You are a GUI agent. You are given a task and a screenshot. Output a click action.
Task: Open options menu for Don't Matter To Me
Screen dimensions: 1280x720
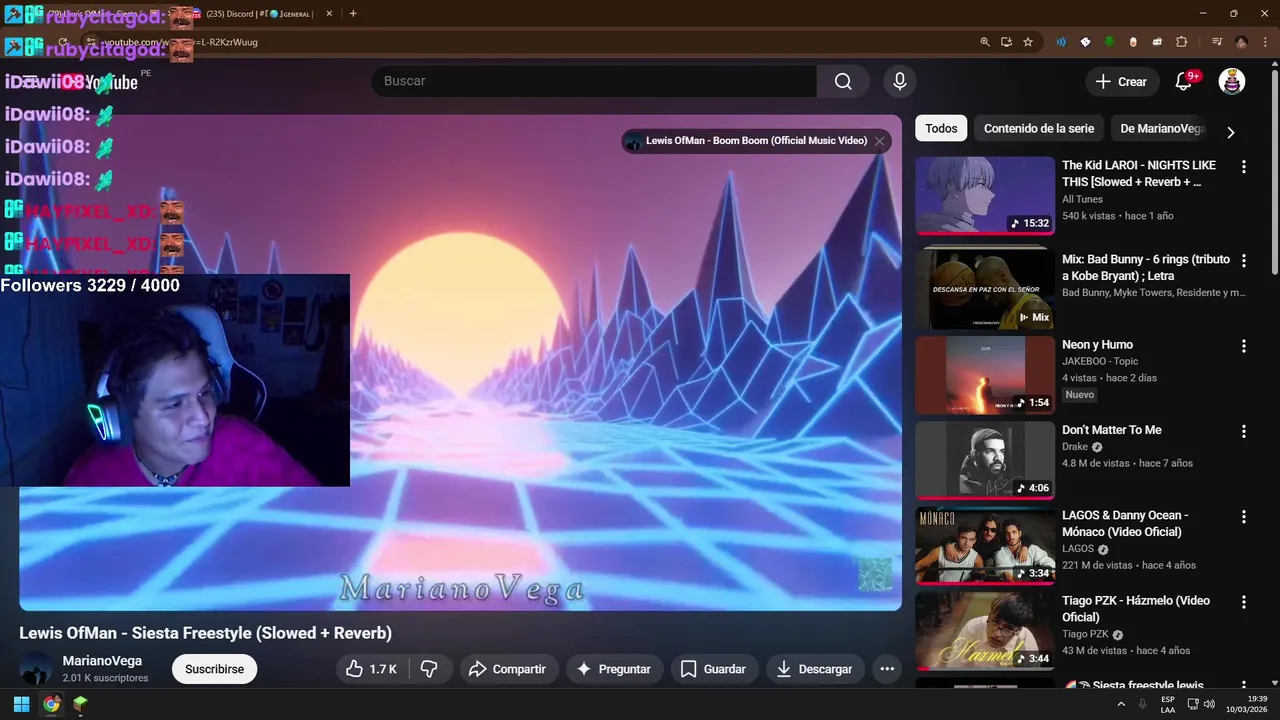pyautogui.click(x=1244, y=432)
